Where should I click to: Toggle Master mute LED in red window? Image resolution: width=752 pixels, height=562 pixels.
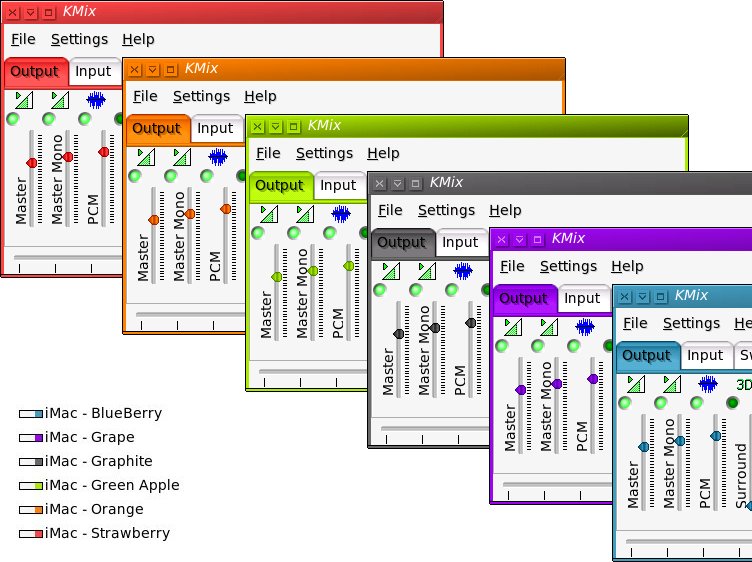point(13,118)
